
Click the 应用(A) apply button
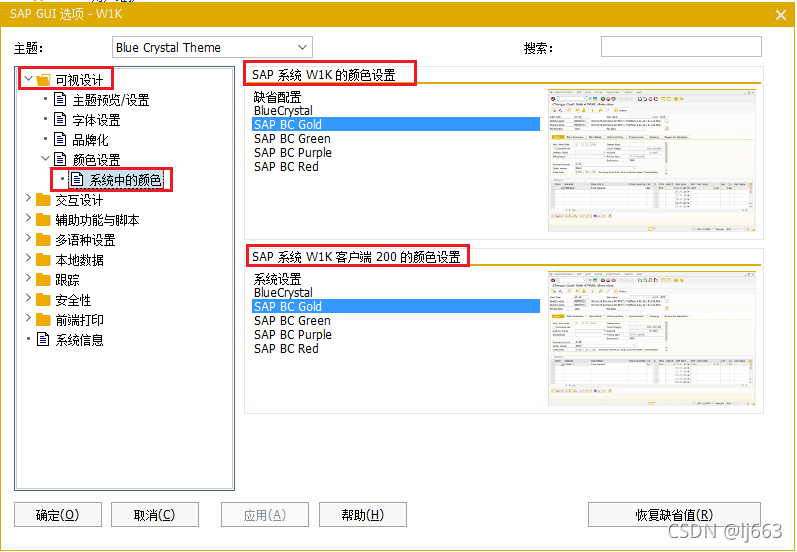(x=265, y=514)
